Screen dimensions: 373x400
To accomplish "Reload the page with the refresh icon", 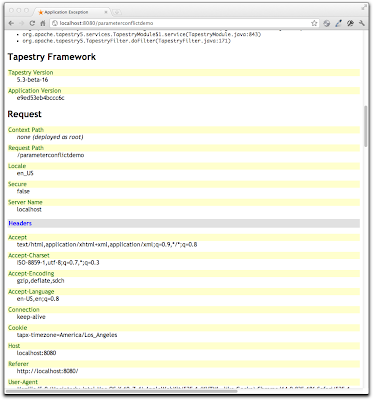I will point(32,23).
